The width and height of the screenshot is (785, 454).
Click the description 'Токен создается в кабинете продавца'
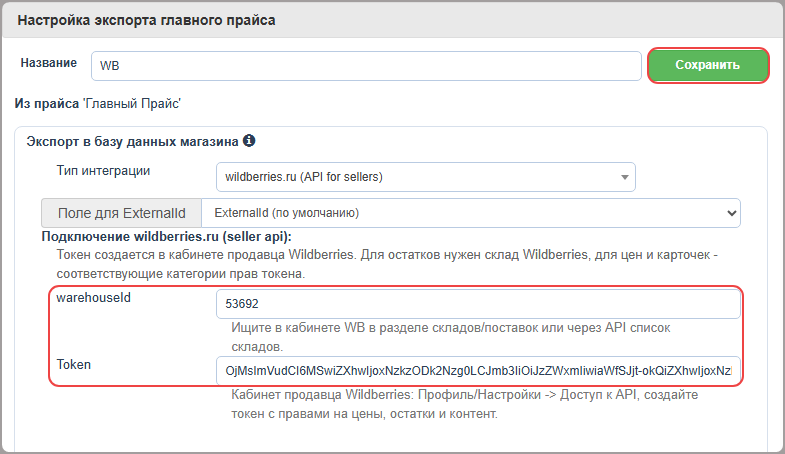tap(387, 264)
